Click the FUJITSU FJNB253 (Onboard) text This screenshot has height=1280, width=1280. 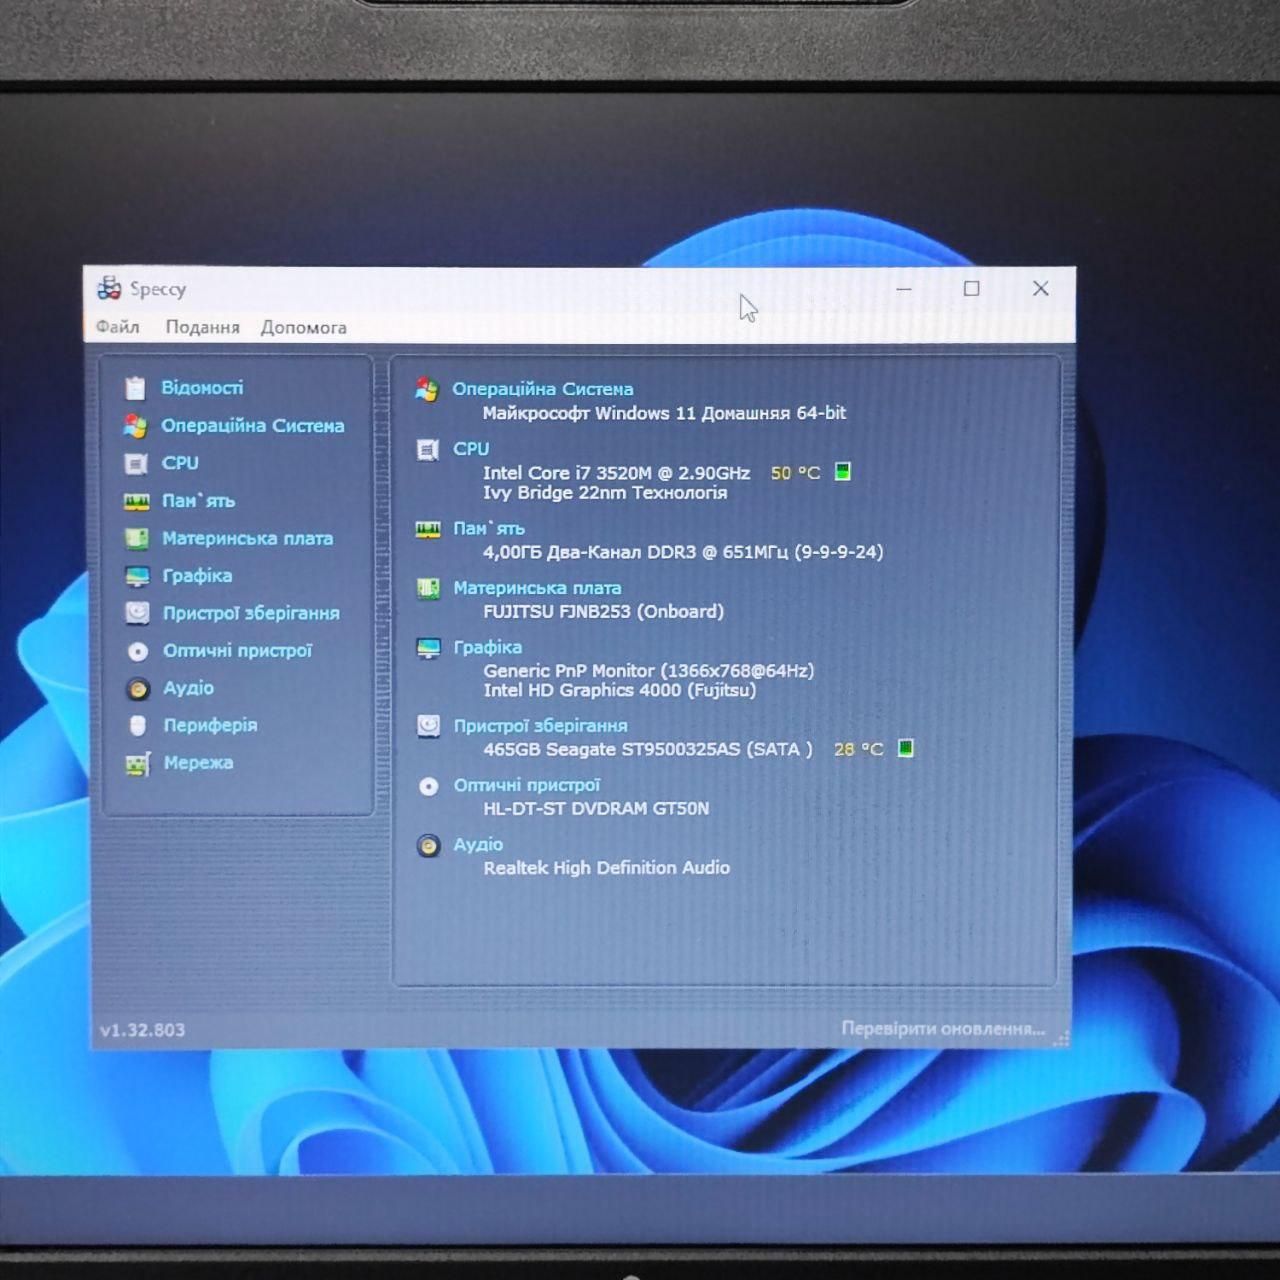[604, 611]
